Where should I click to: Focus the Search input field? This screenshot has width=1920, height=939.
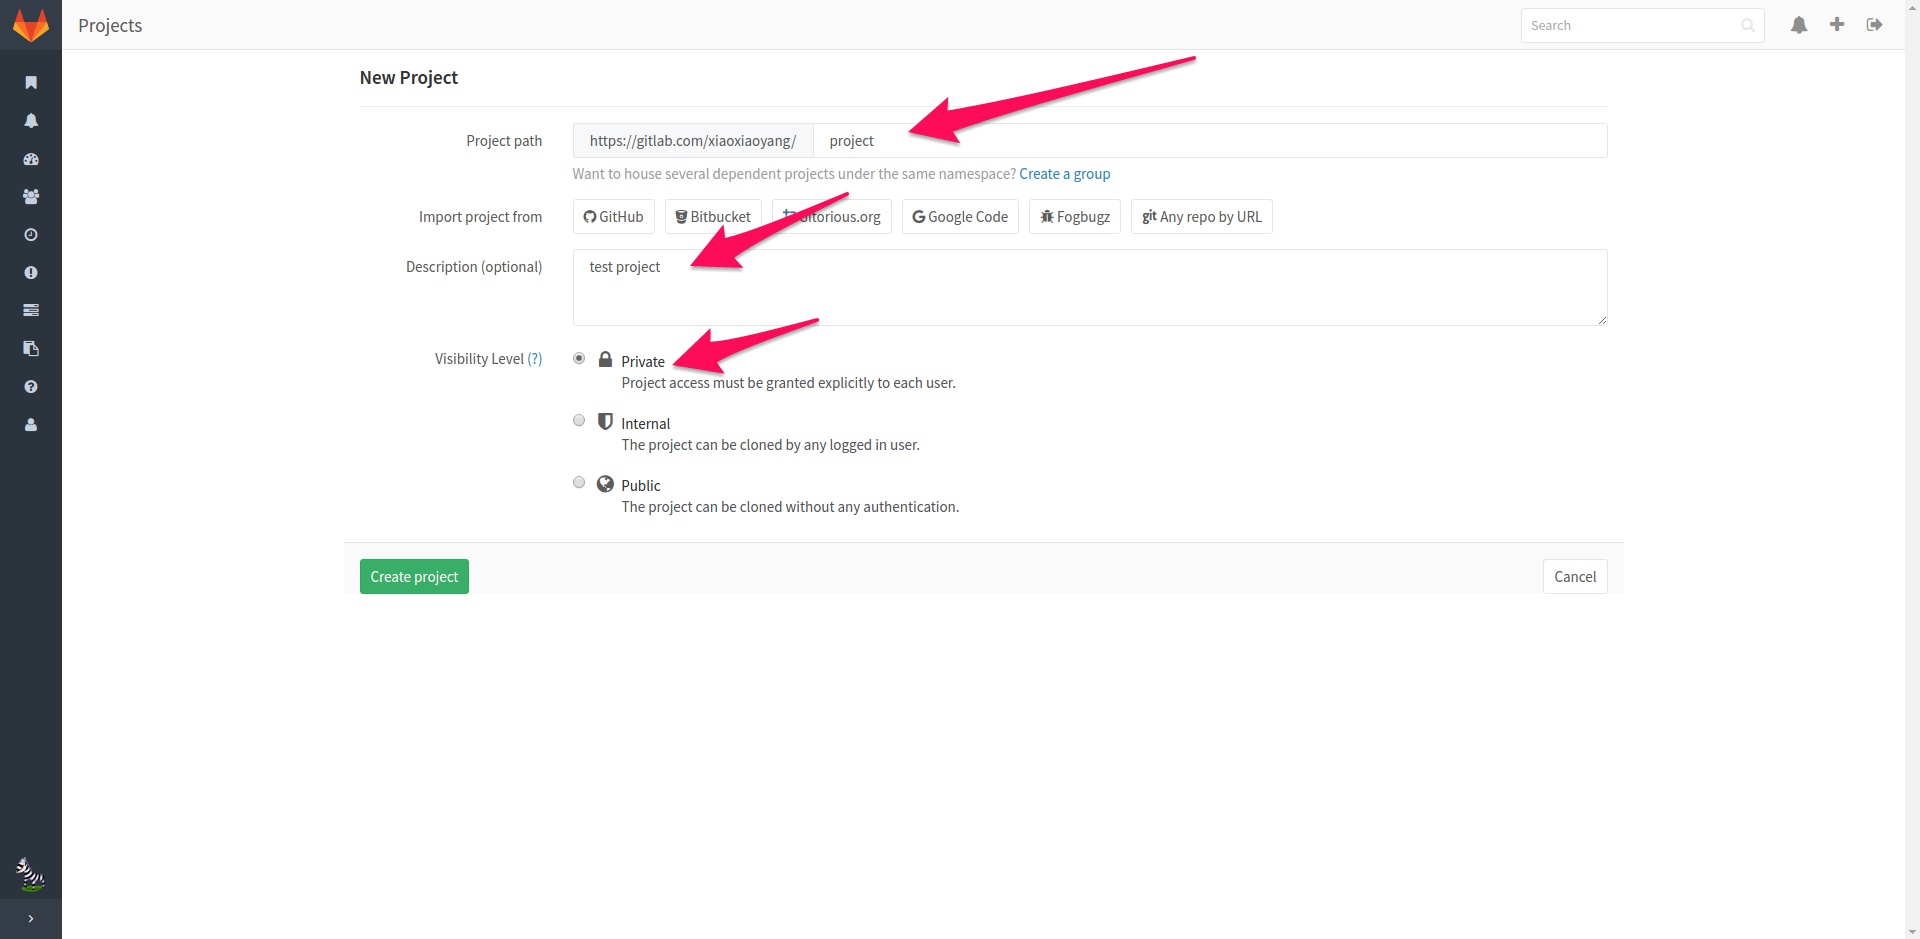tap(1642, 25)
